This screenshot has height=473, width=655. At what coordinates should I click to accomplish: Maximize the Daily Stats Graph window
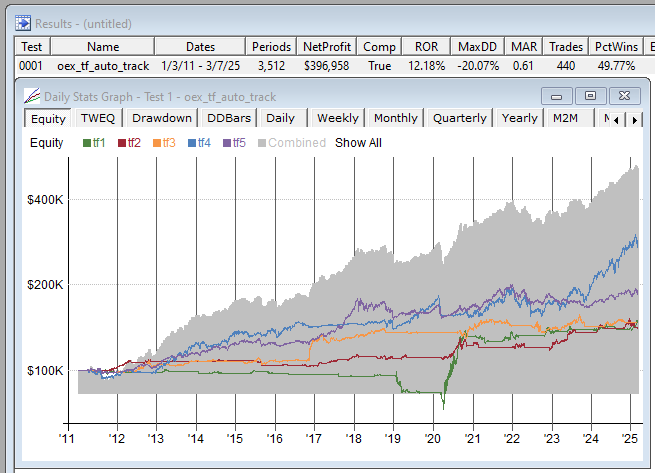click(x=590, y=96)
